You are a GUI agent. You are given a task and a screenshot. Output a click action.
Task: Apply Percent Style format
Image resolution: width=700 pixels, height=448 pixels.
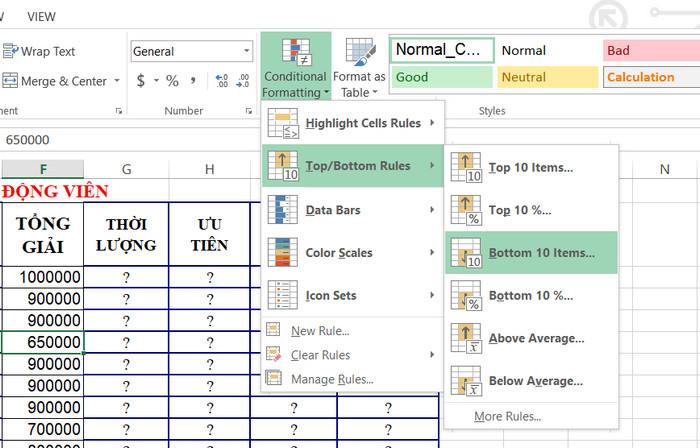point(172,81)
